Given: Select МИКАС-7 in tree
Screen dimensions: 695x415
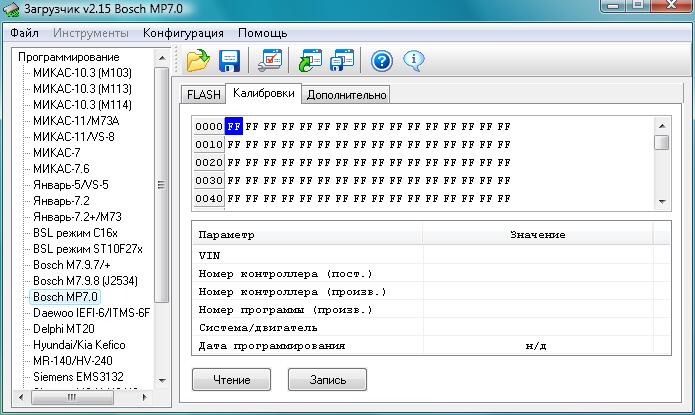Looking at the screenshot, I should [x=57, y=153].
